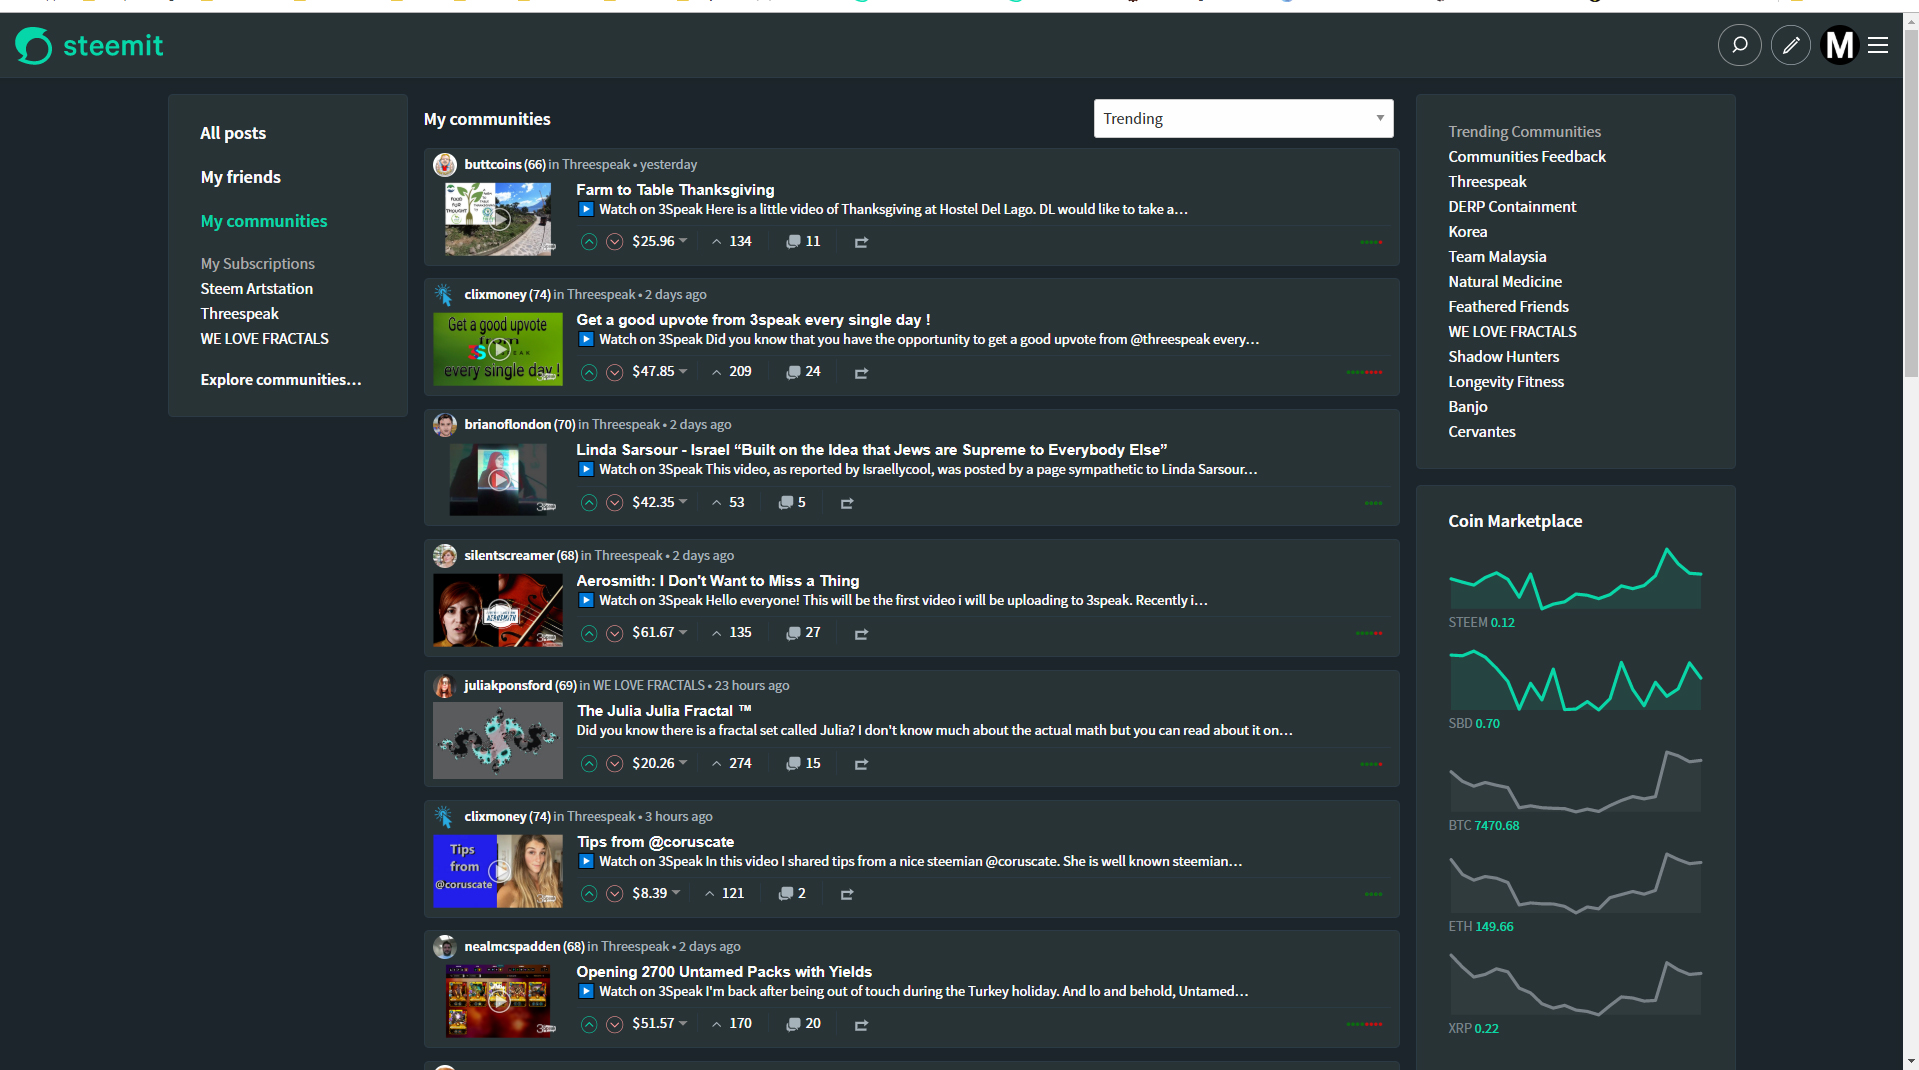Image resolution: width=1919 pixels, height=1070 pixels.
Task: Upvote the Get a good upvote post
Action: (589, 372)
